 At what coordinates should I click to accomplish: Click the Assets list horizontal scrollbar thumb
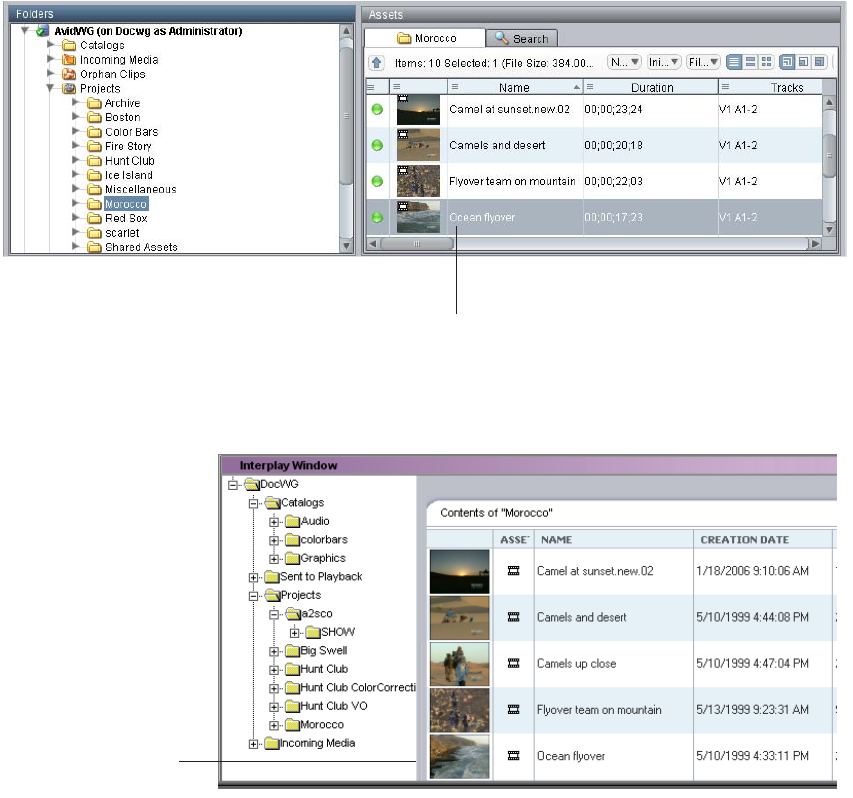click(x=417, y=243)
